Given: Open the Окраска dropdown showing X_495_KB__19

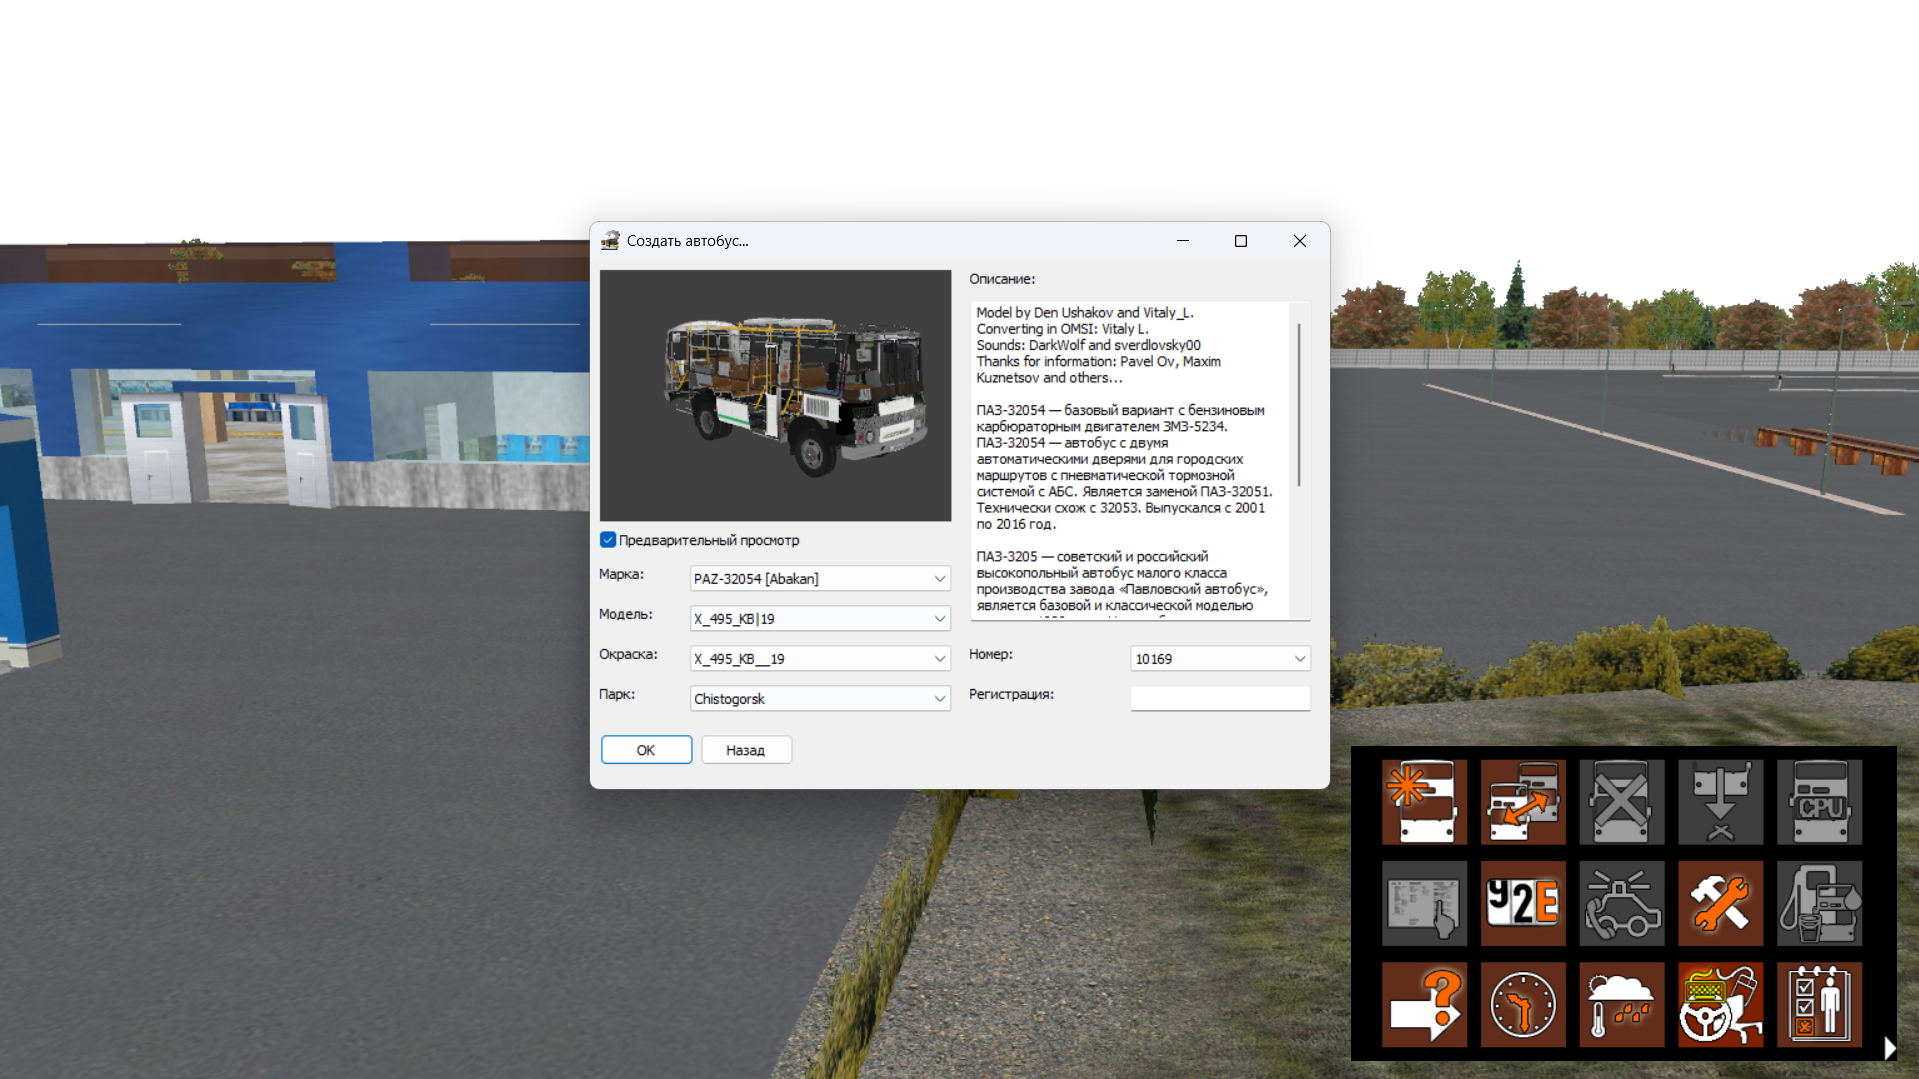Looking at the screenshot, I should (820, 659).
